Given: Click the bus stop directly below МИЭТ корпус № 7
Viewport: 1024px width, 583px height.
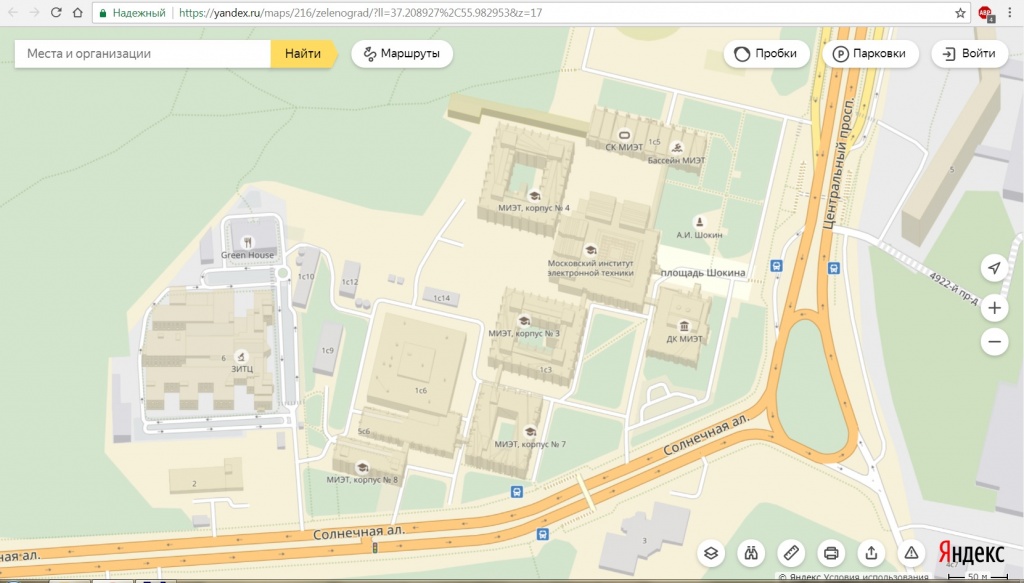Looking at the screenshot, I should [517, 492].
